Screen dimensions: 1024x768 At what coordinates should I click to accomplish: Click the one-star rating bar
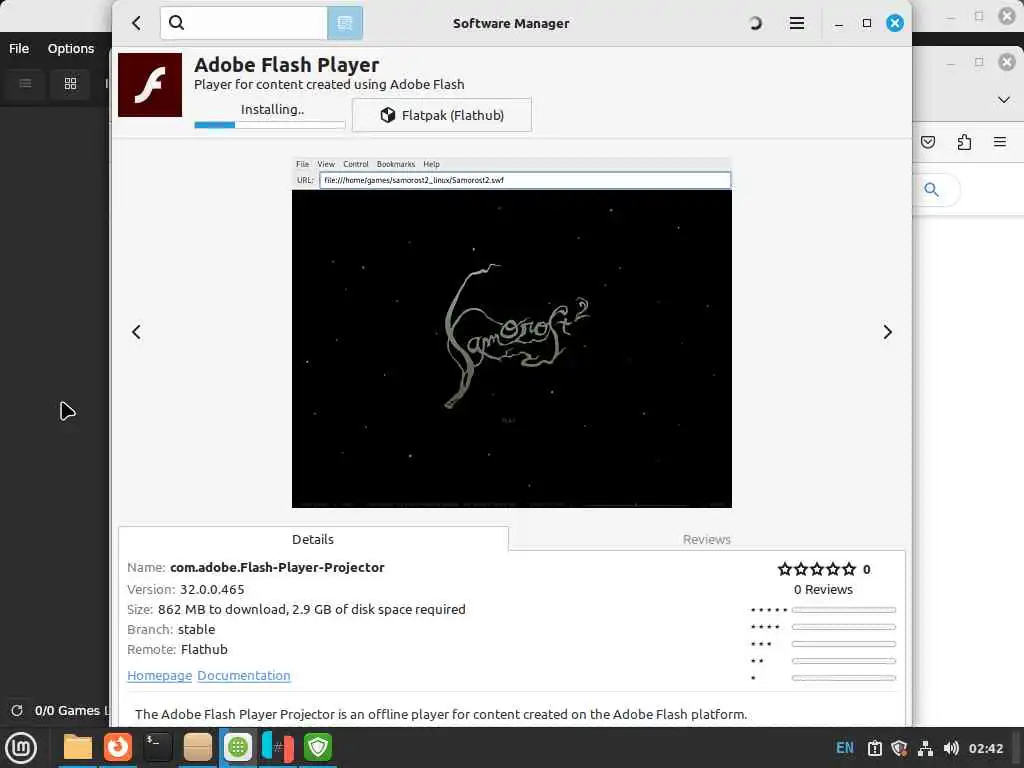coord(843,678)
